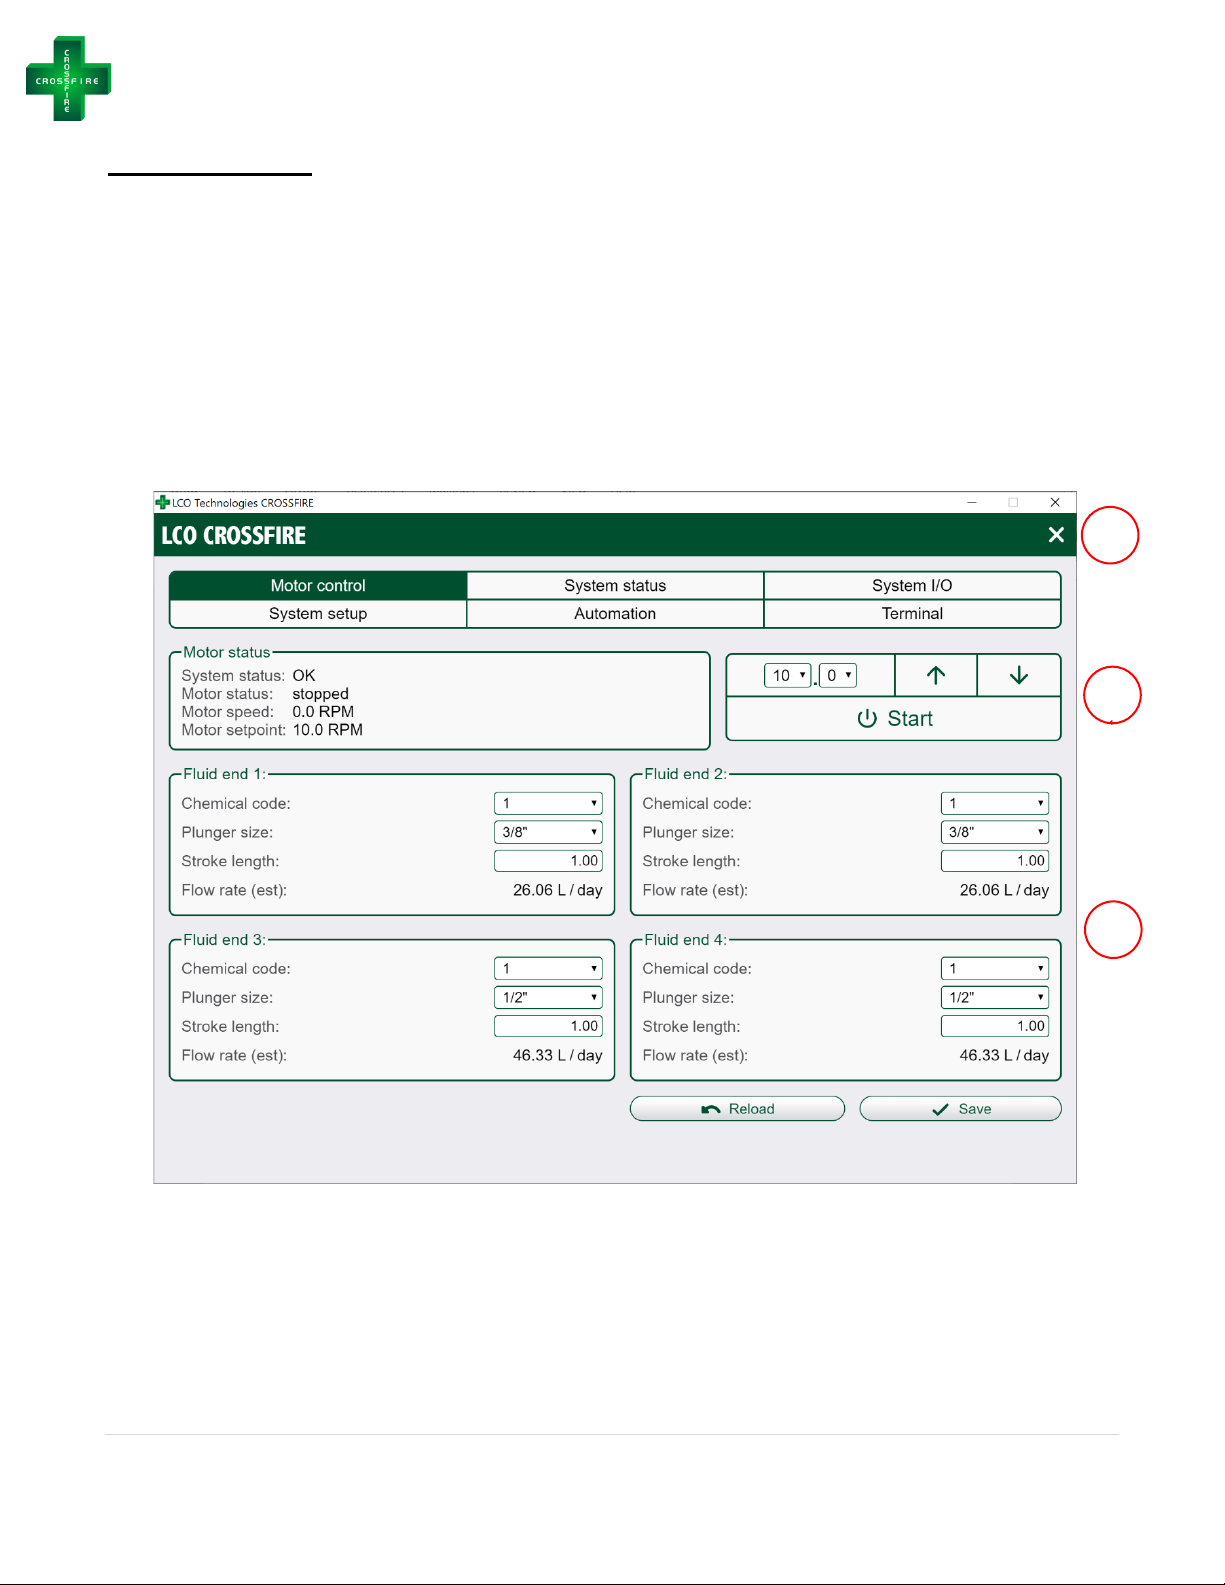Screen dimensions: 1225x1585
Task: Expand Fluid end 2 Chemical code dropdown
Action: tap(995, 804)
